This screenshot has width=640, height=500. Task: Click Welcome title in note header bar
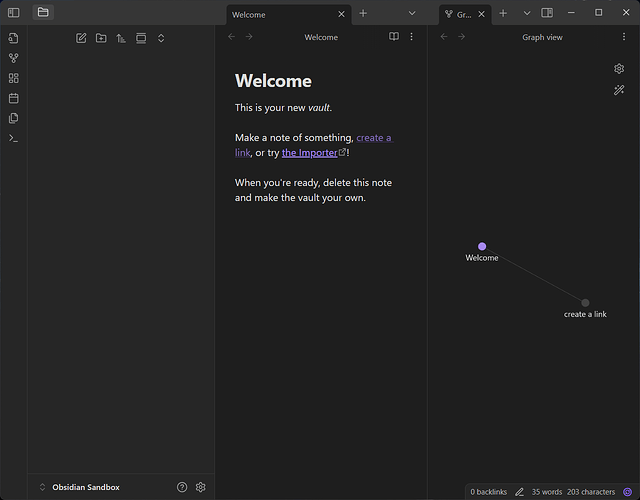[x=321, y=37]
